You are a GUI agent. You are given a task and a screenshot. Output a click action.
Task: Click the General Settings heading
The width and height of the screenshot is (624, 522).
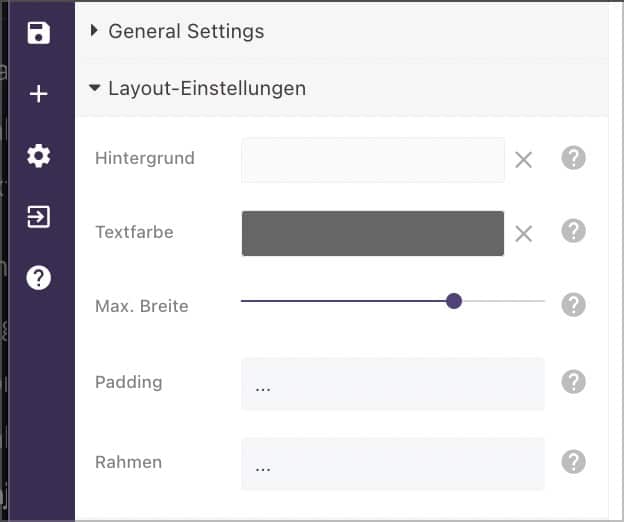tap(186, 31)
